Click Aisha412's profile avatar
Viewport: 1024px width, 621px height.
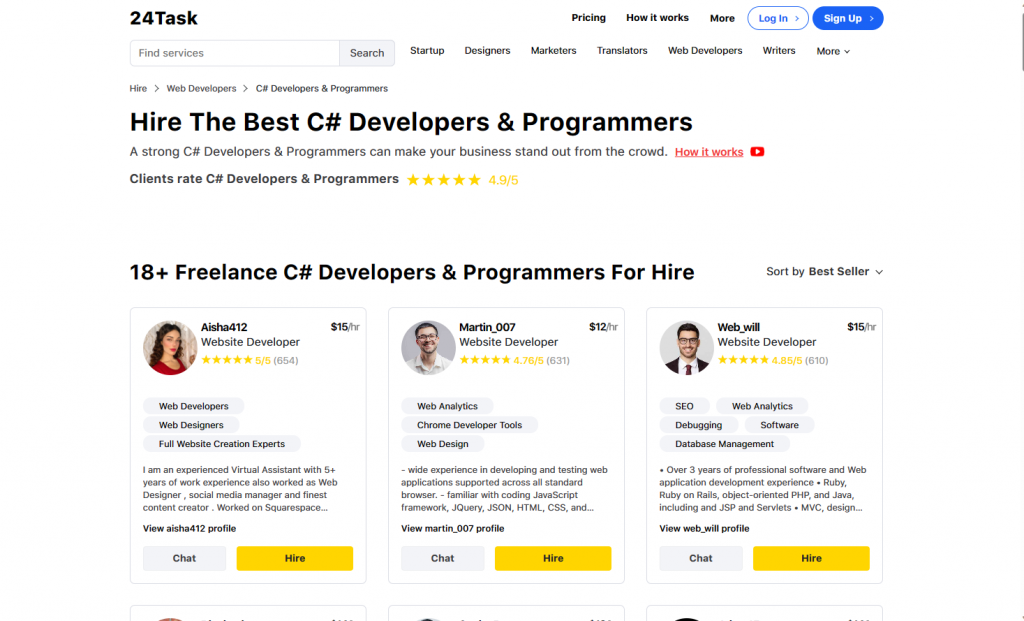point(170,347)
